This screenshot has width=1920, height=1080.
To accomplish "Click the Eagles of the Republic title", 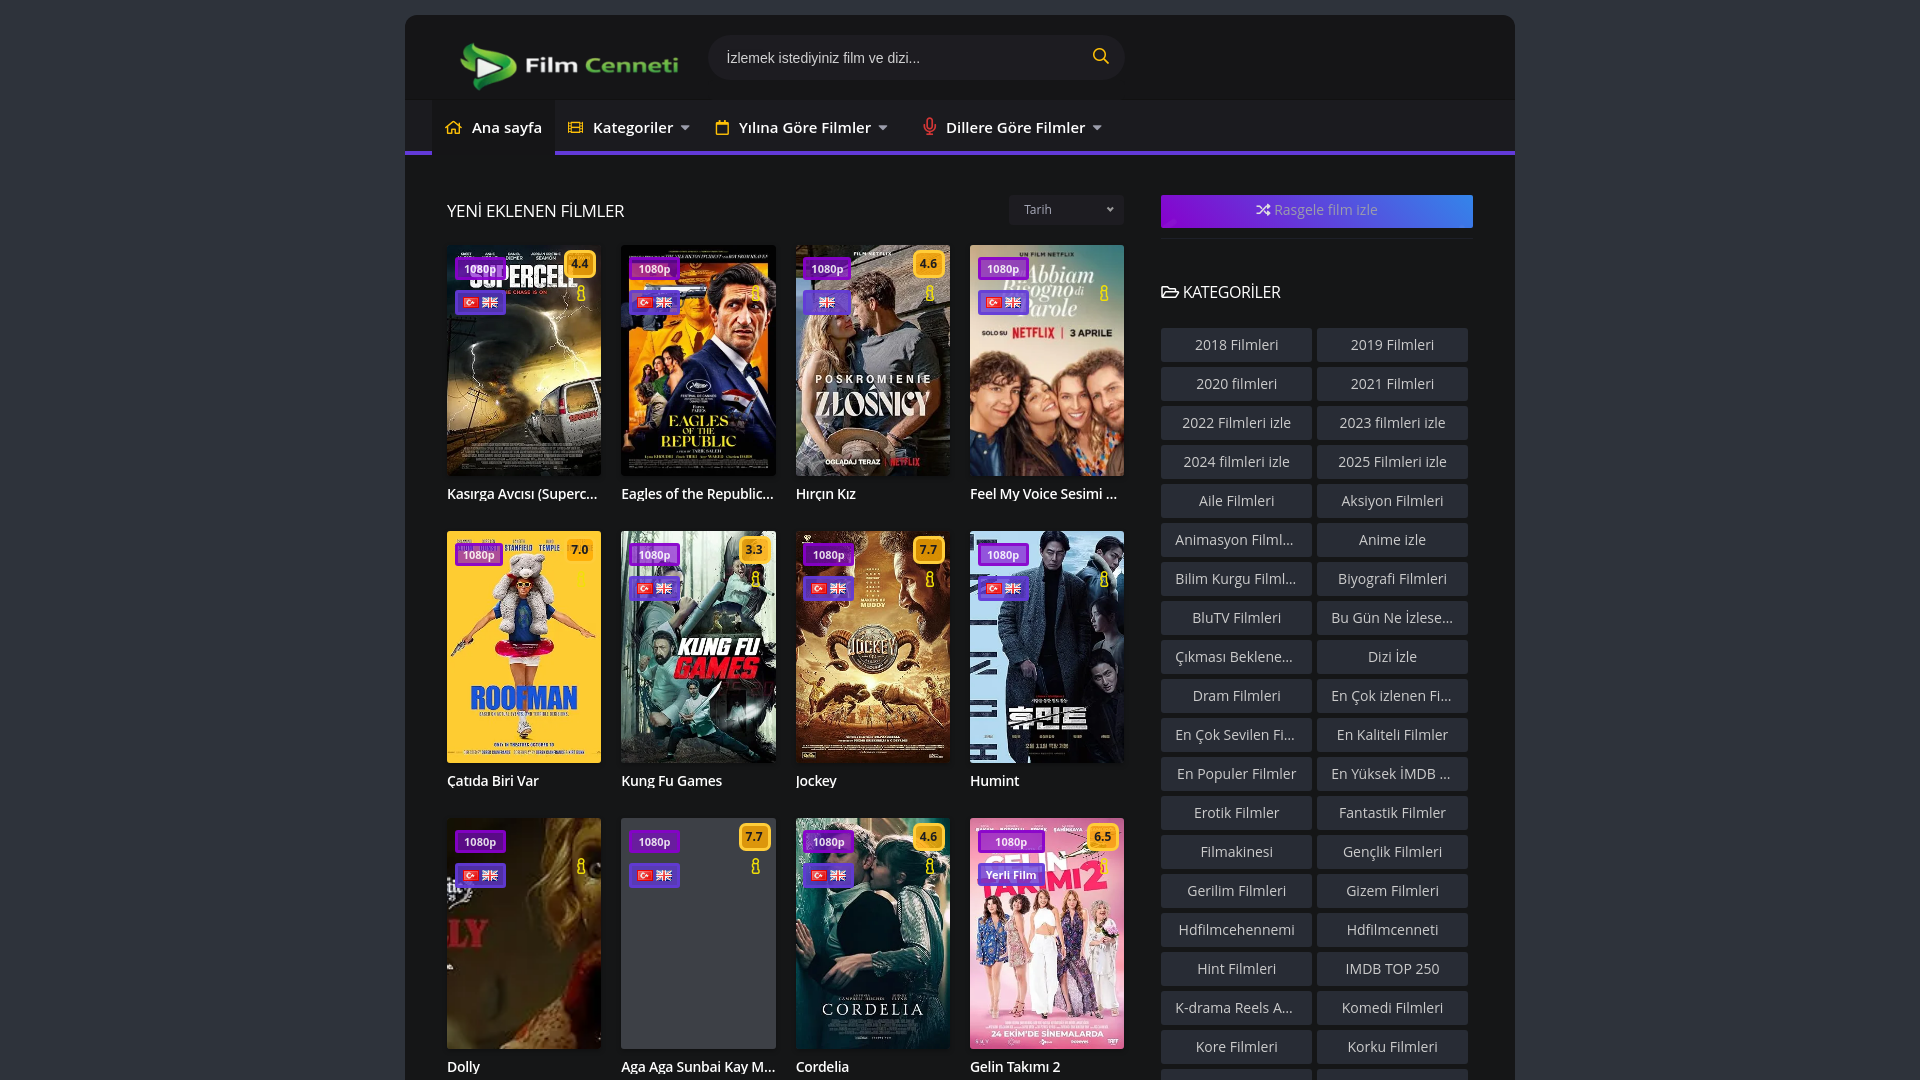I will [697, 494].
